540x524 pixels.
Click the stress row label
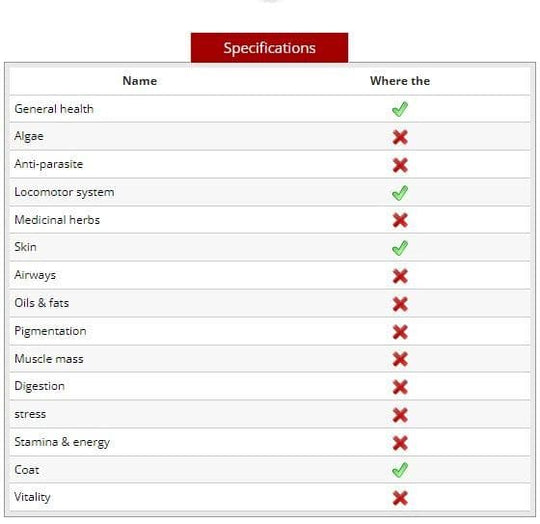pos(30,414)
